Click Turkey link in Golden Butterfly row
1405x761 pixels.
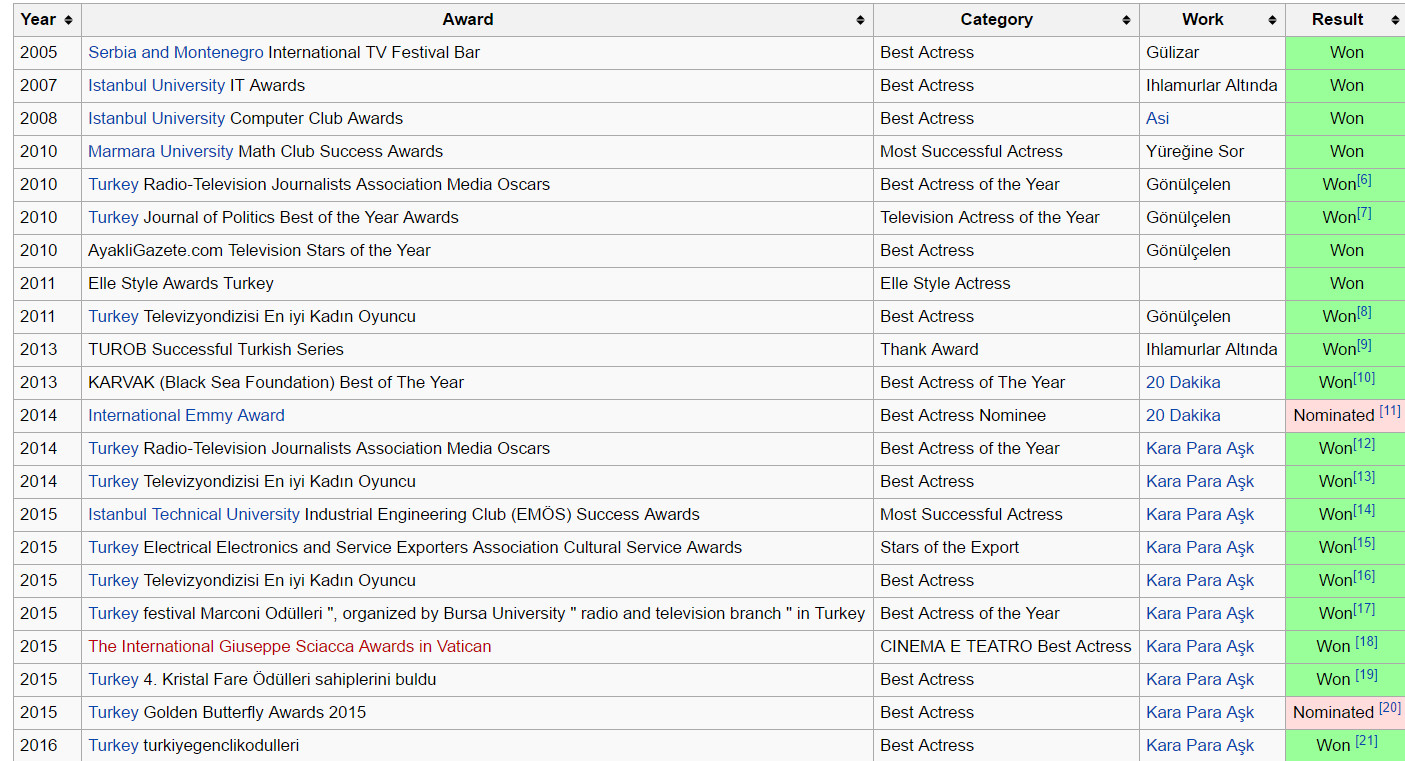113,712
